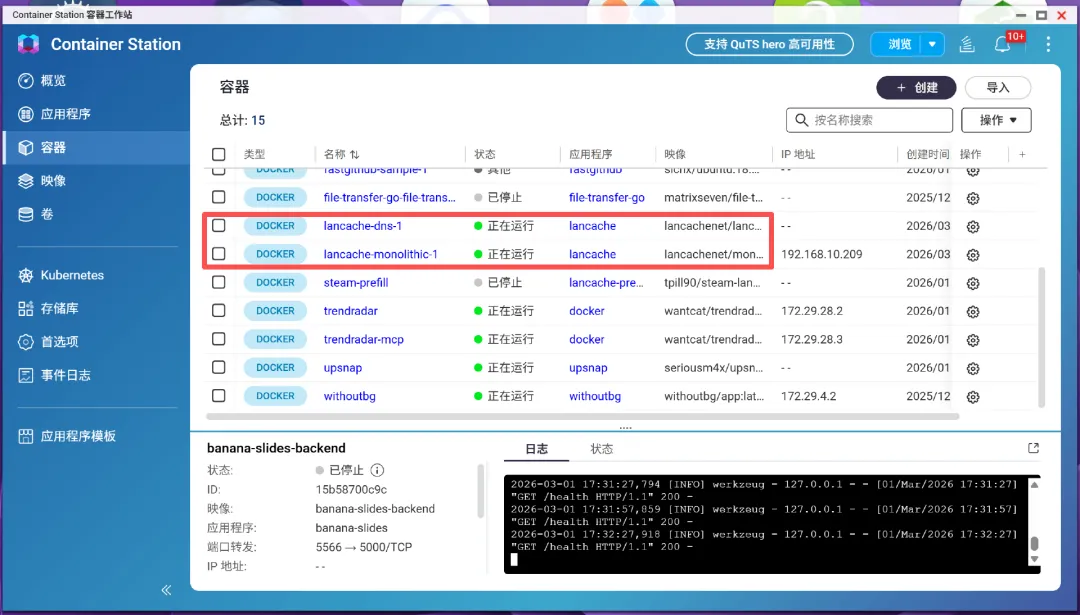Check the lancache-monolithic-1 checkbox
Viewport: 1080px width, 615px height.
point(218,253)
